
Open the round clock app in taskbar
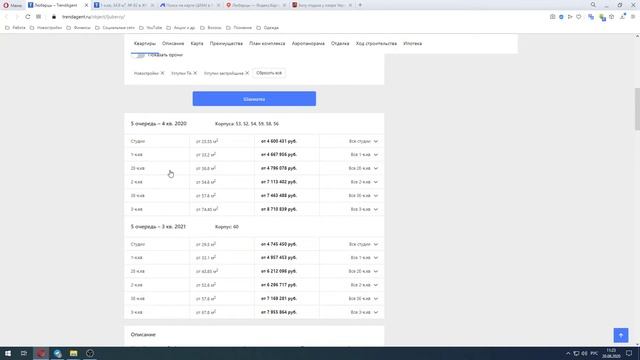(90, 353)
